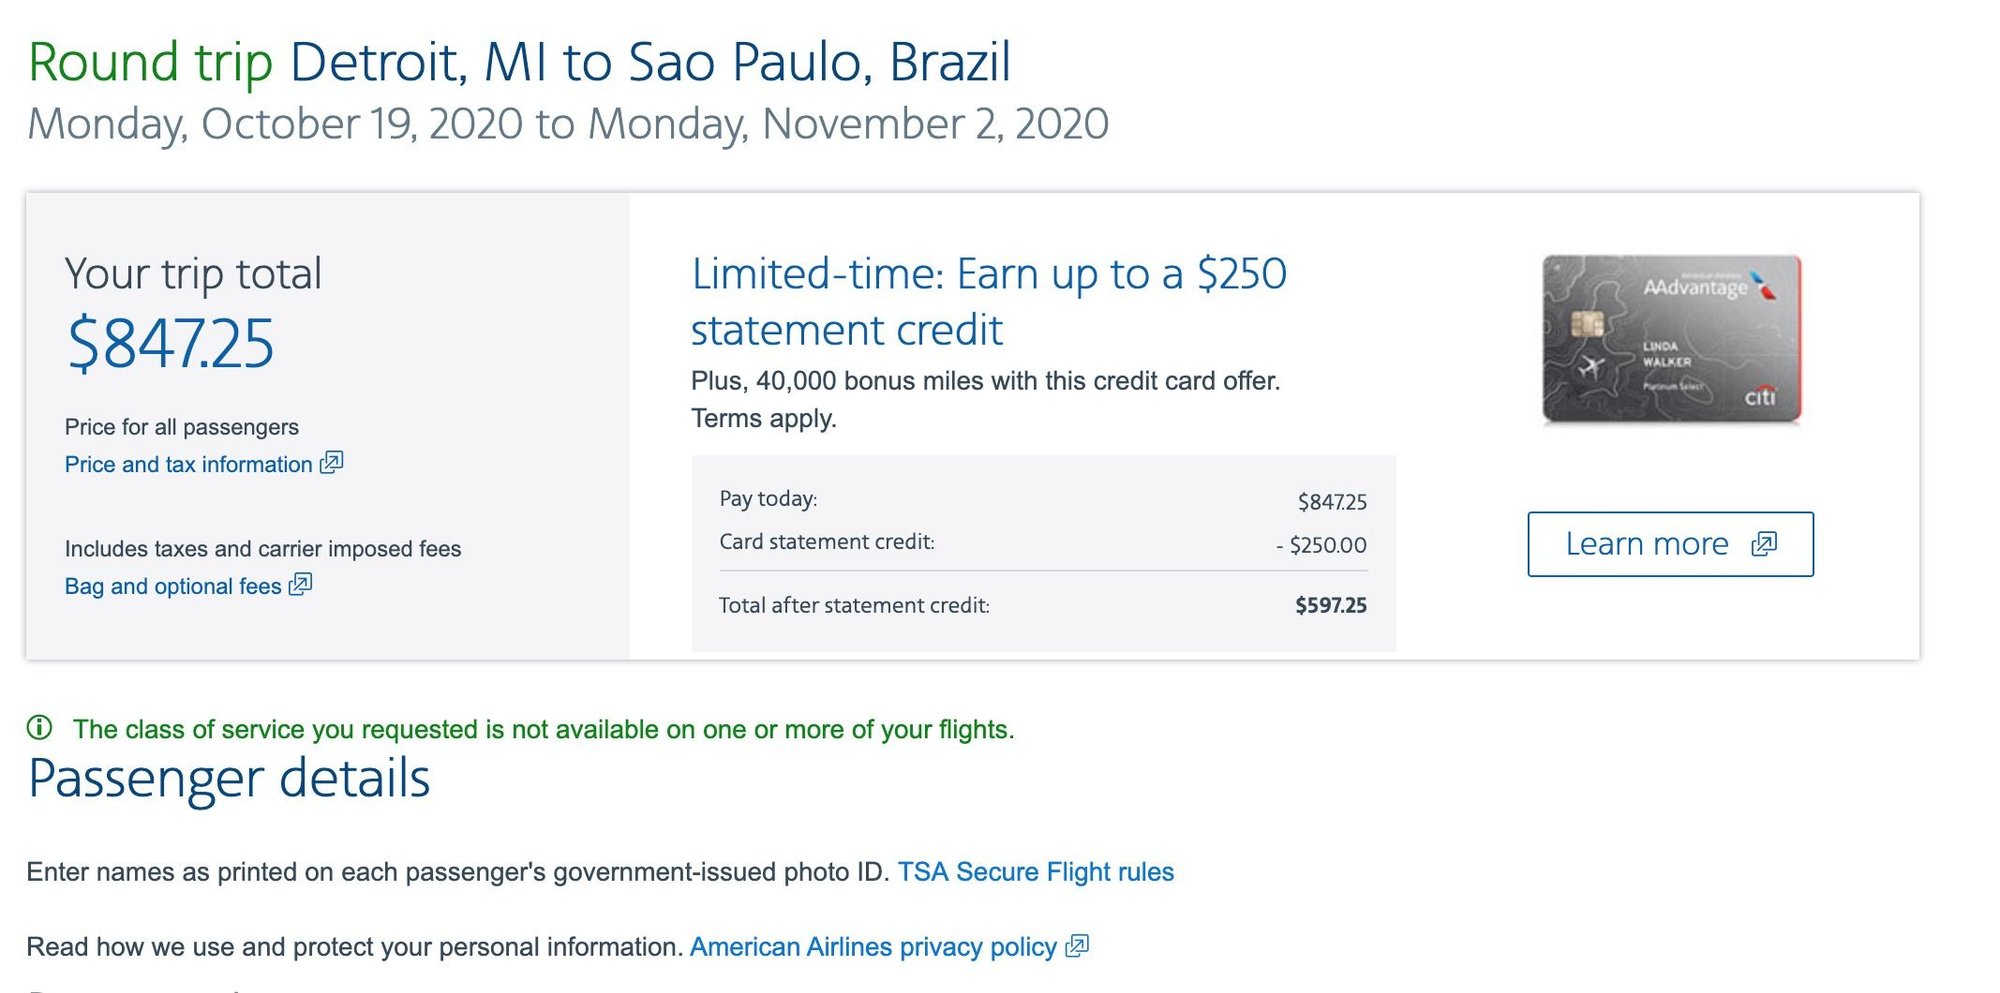Click the new-window icon inside Learn more button

[x=1764, y=544]
